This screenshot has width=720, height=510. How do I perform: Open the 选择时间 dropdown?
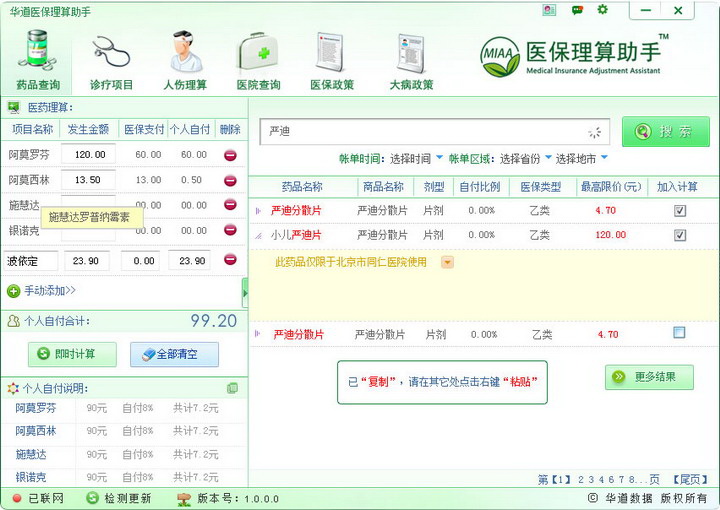[416, 159]
